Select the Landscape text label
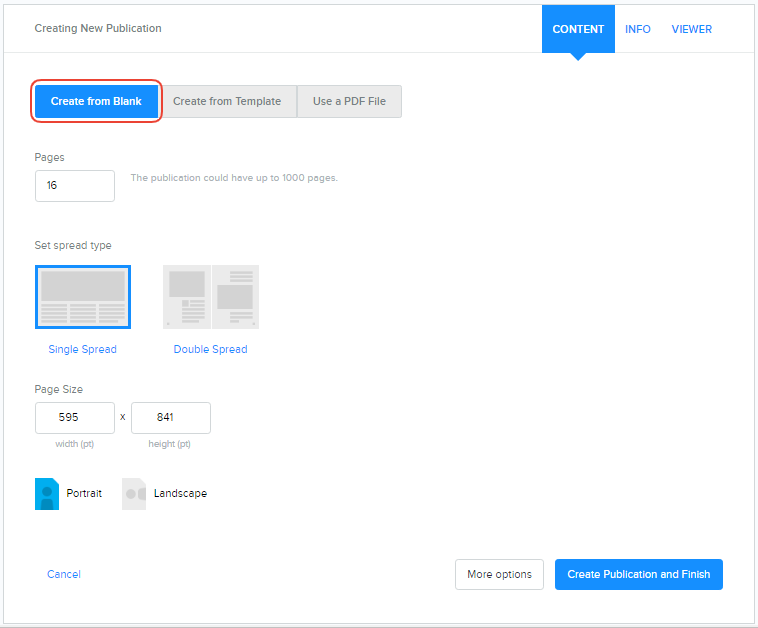 pyautogui.click(x=180, y=493)
